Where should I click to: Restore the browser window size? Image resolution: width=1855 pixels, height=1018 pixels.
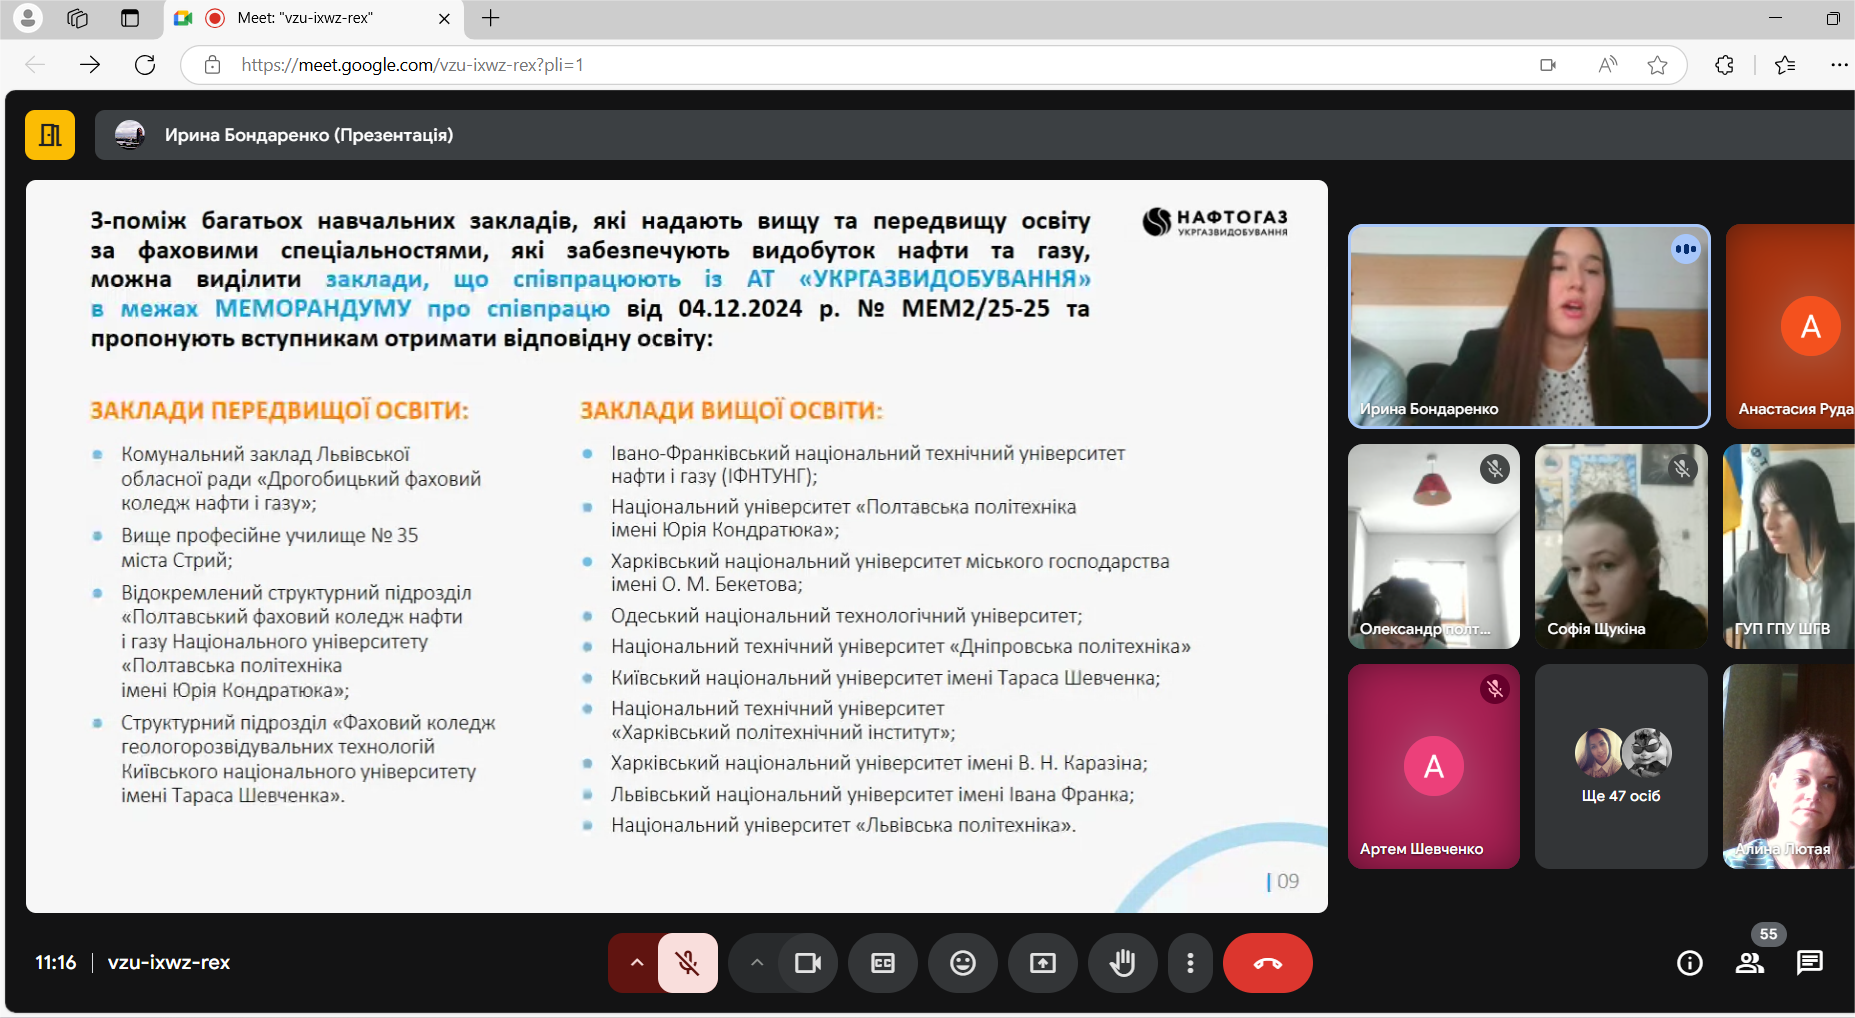tap(1832, 18)
